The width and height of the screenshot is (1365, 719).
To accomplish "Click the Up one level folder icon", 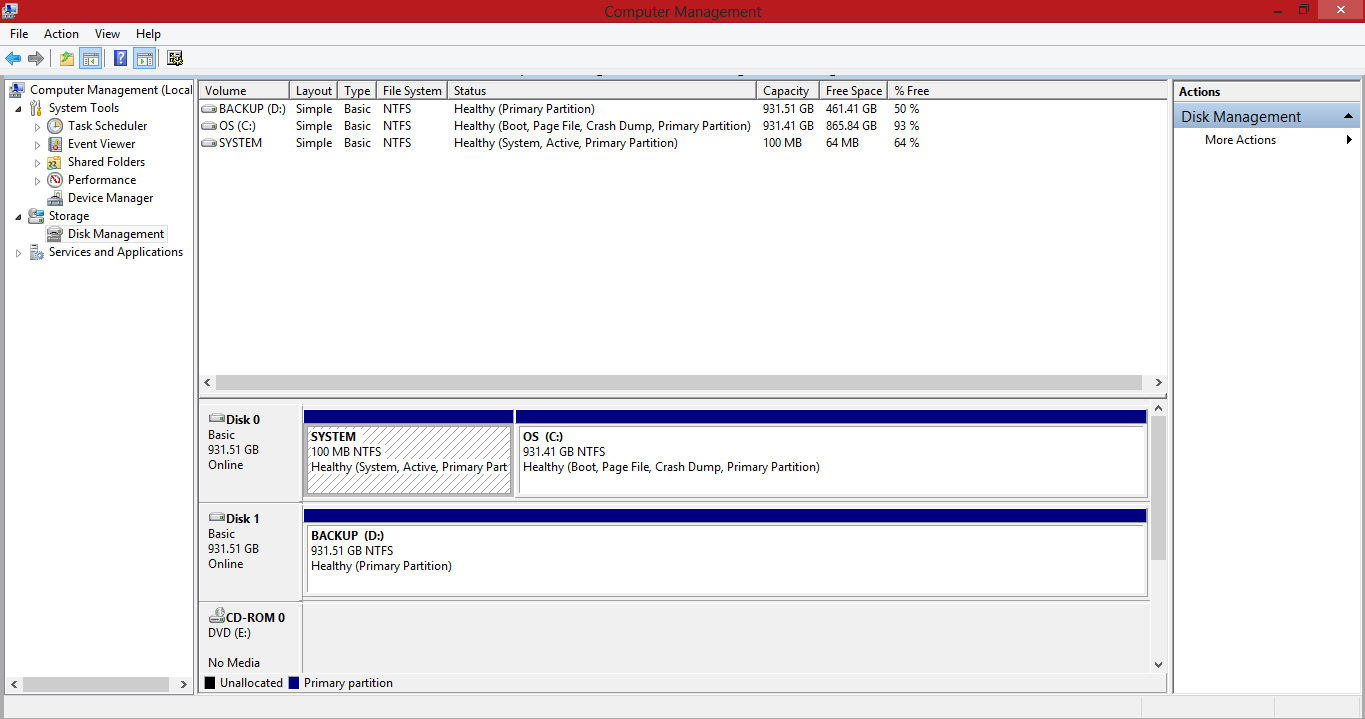I will (x=66, y=58).
